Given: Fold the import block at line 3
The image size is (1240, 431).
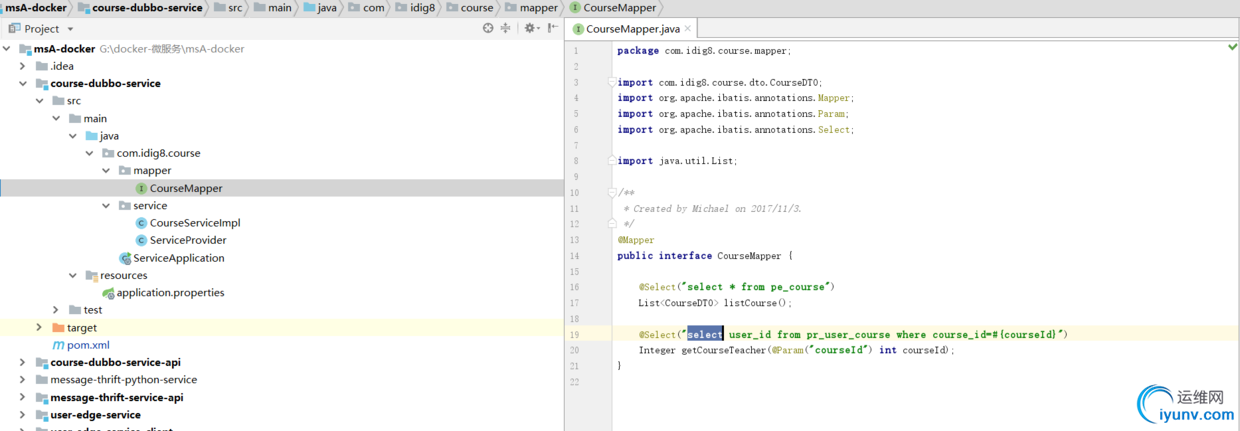Looking at the screenshot, I should click(x=612, y=82).
